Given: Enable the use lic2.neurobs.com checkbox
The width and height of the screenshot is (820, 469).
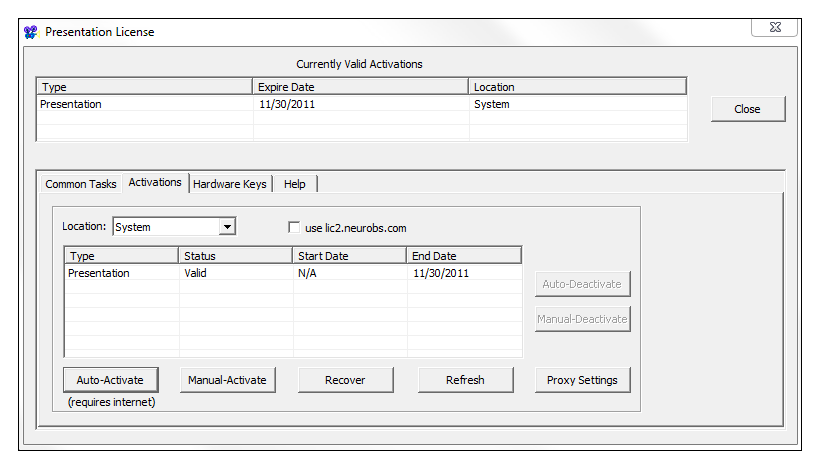Looking at the screenshot, I should coord(294,227).
